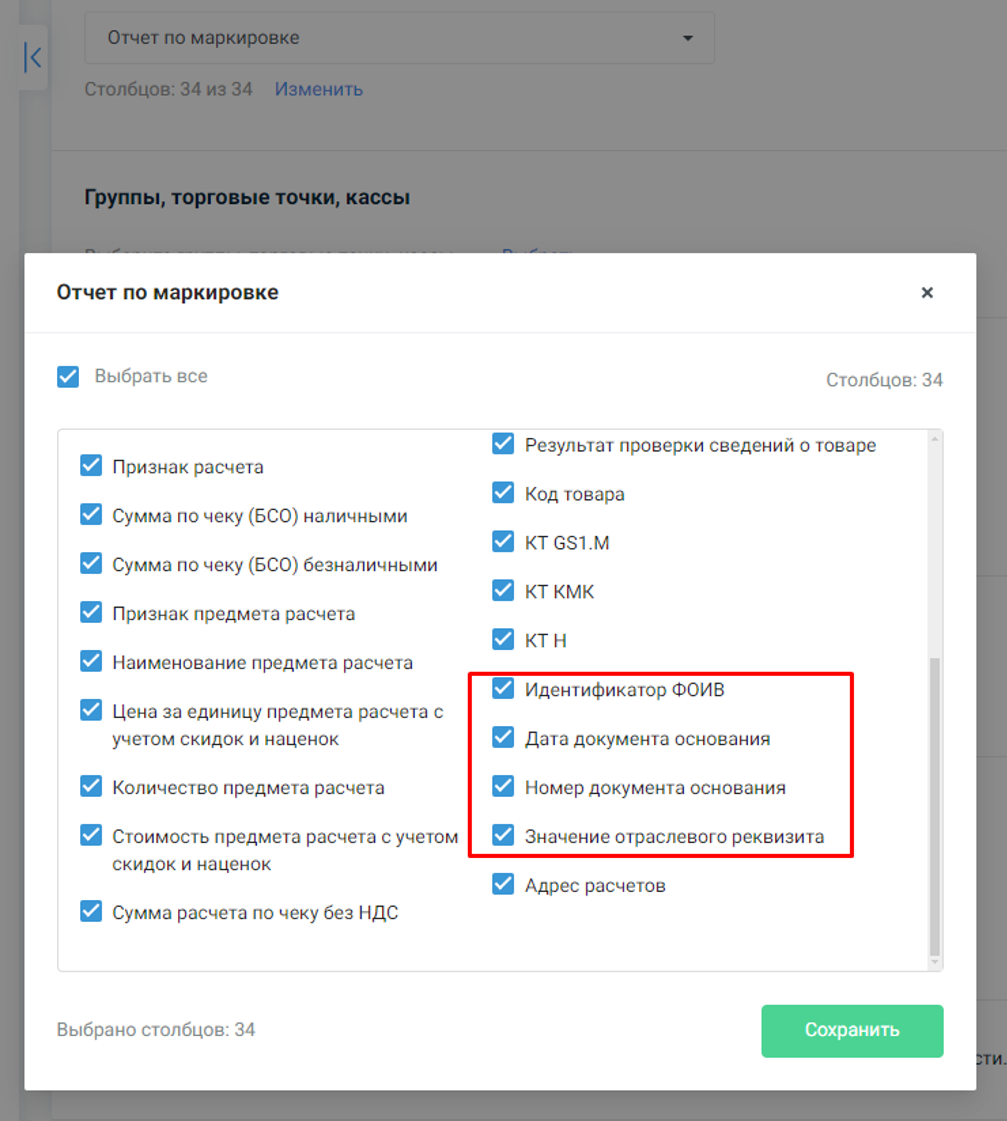Screen dimensions: 1007x1121
Task: Uncheck the Дата документа основания checkbox
Action: pyautogui.click(x=503, y=738)
